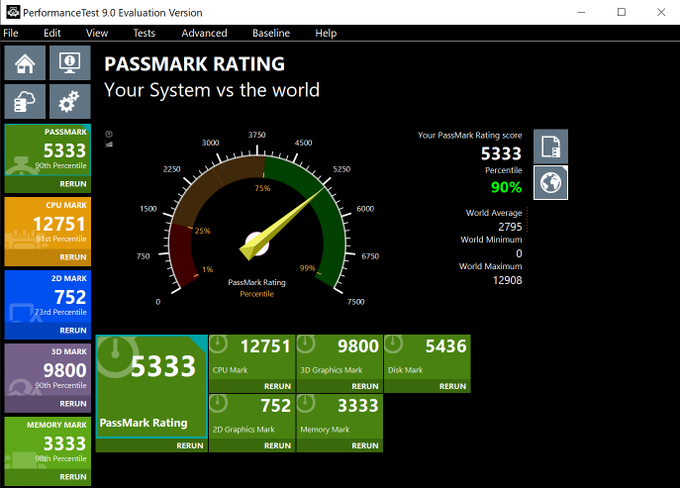Rerun under 3D Graphics Mark tile
Screen dimensions: 680x488
[365, 386]
